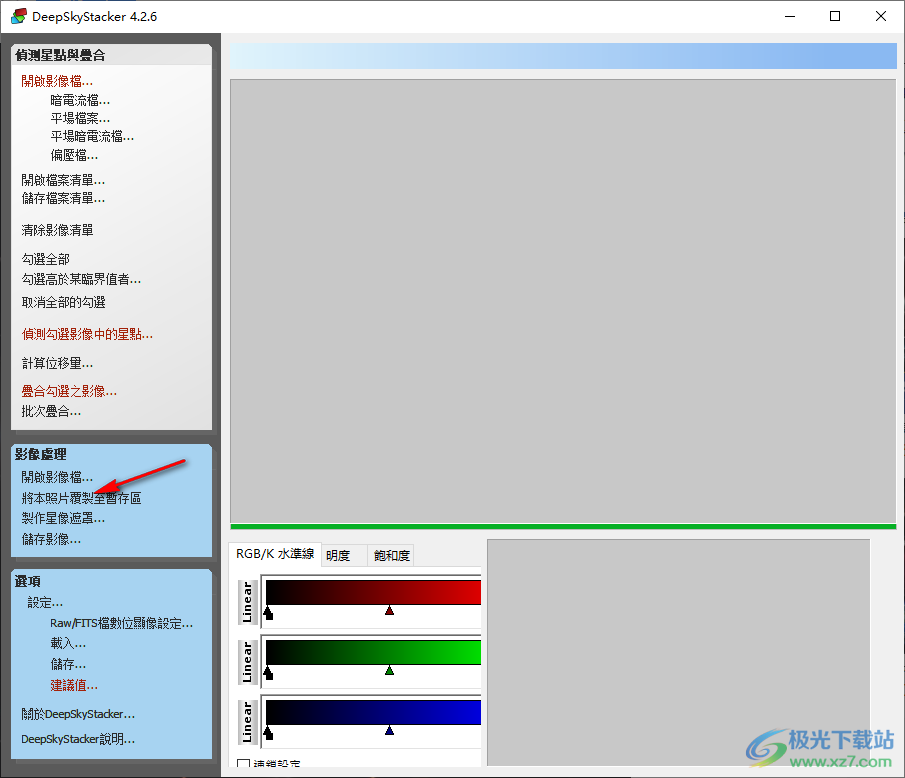This screenshot has width=905, height=778.
Task: Click red channel black point marker
Action: 268,613
